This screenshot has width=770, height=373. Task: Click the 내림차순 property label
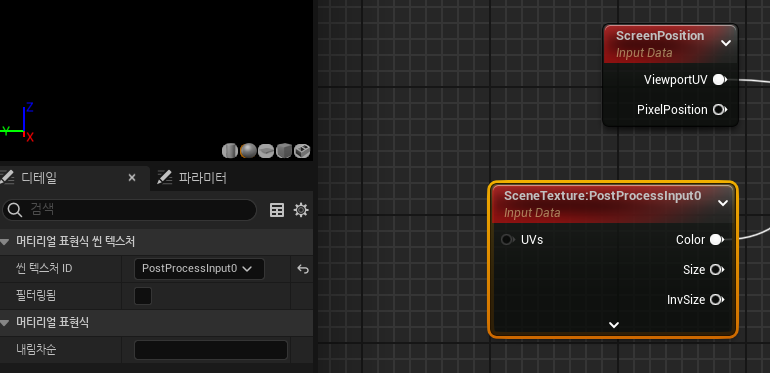36,350
